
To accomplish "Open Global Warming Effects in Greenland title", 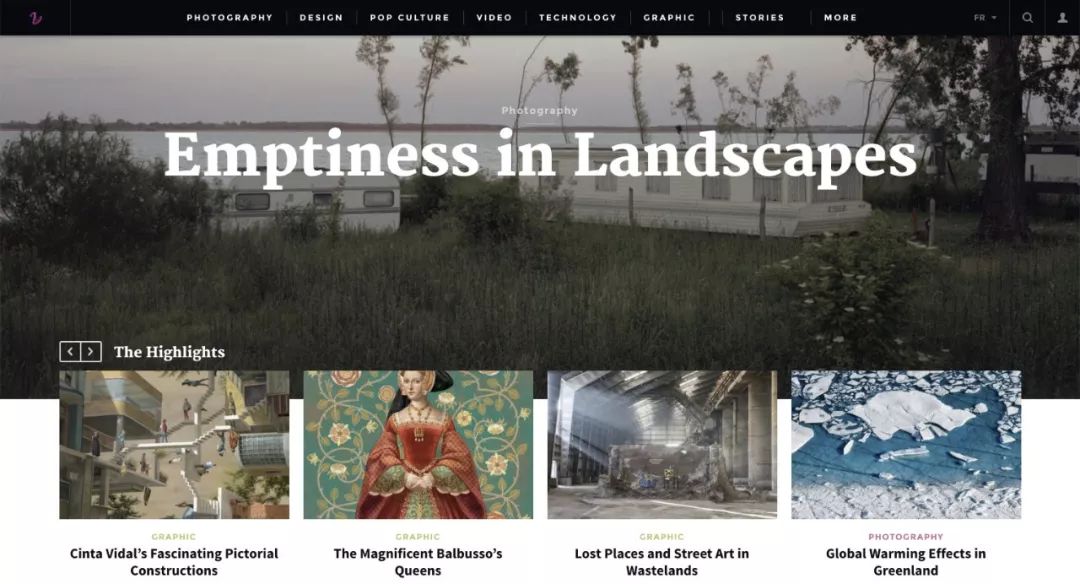I will click(906, 562).
